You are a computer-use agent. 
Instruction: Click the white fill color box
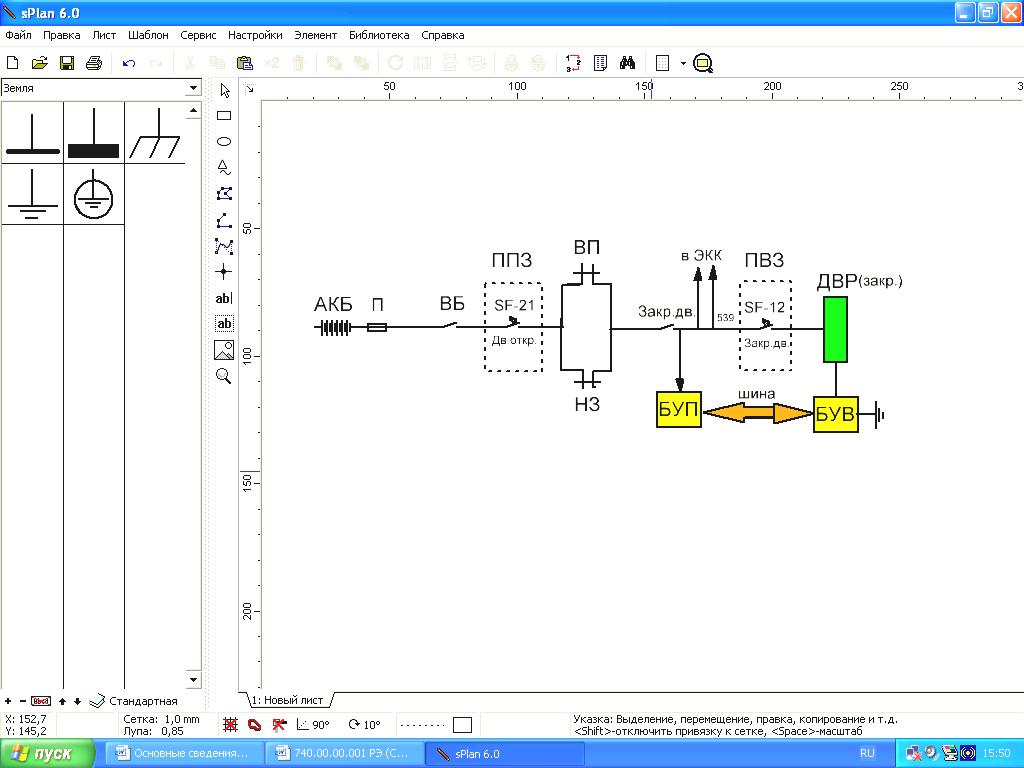(x=462, y=724)
